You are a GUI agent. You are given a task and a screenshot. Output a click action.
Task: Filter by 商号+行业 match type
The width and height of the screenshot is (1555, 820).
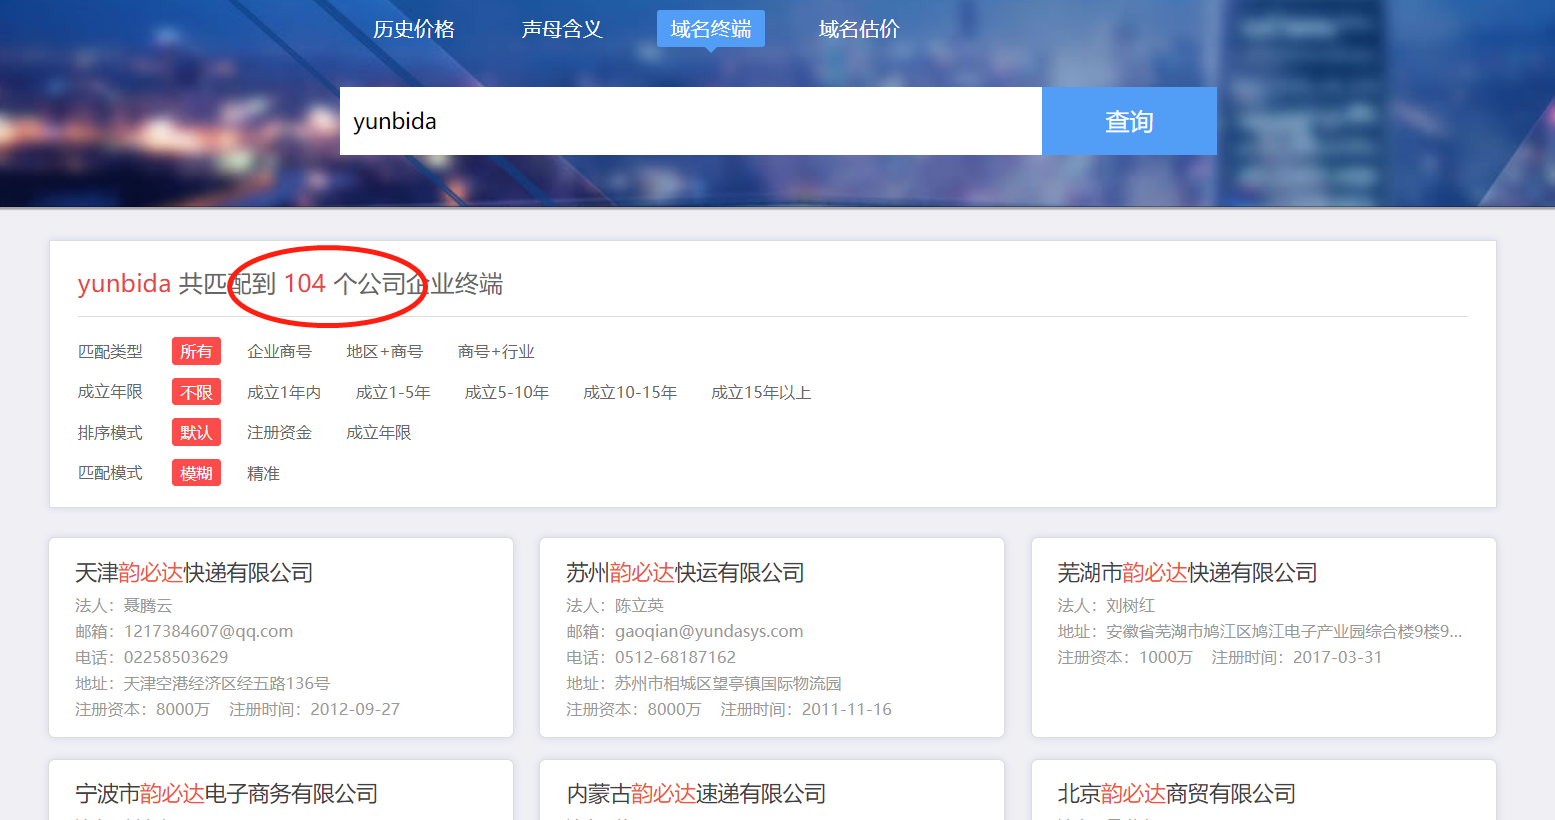[x=496, y=352]
